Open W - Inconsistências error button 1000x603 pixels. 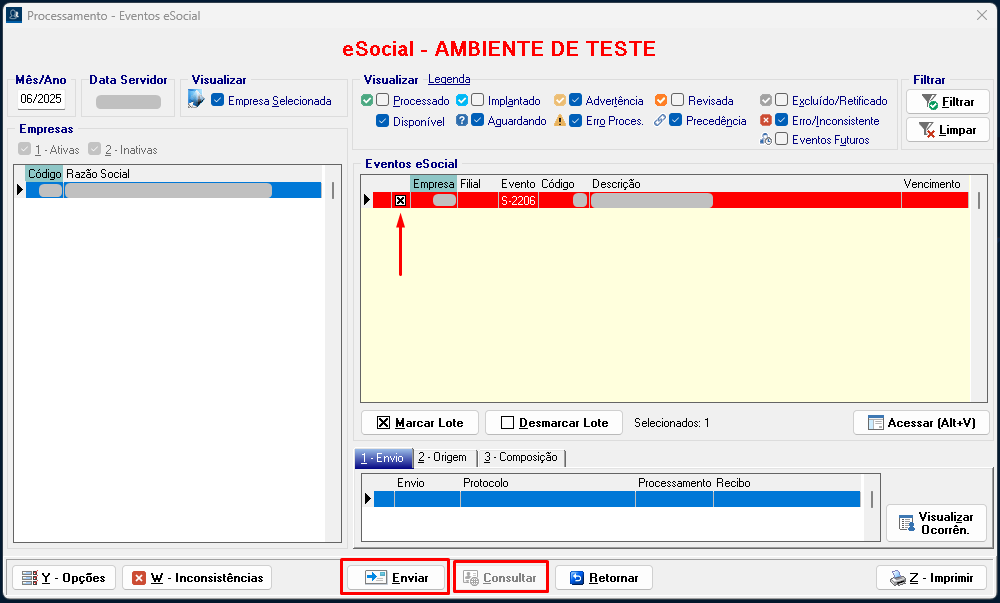tap(197, 578)
